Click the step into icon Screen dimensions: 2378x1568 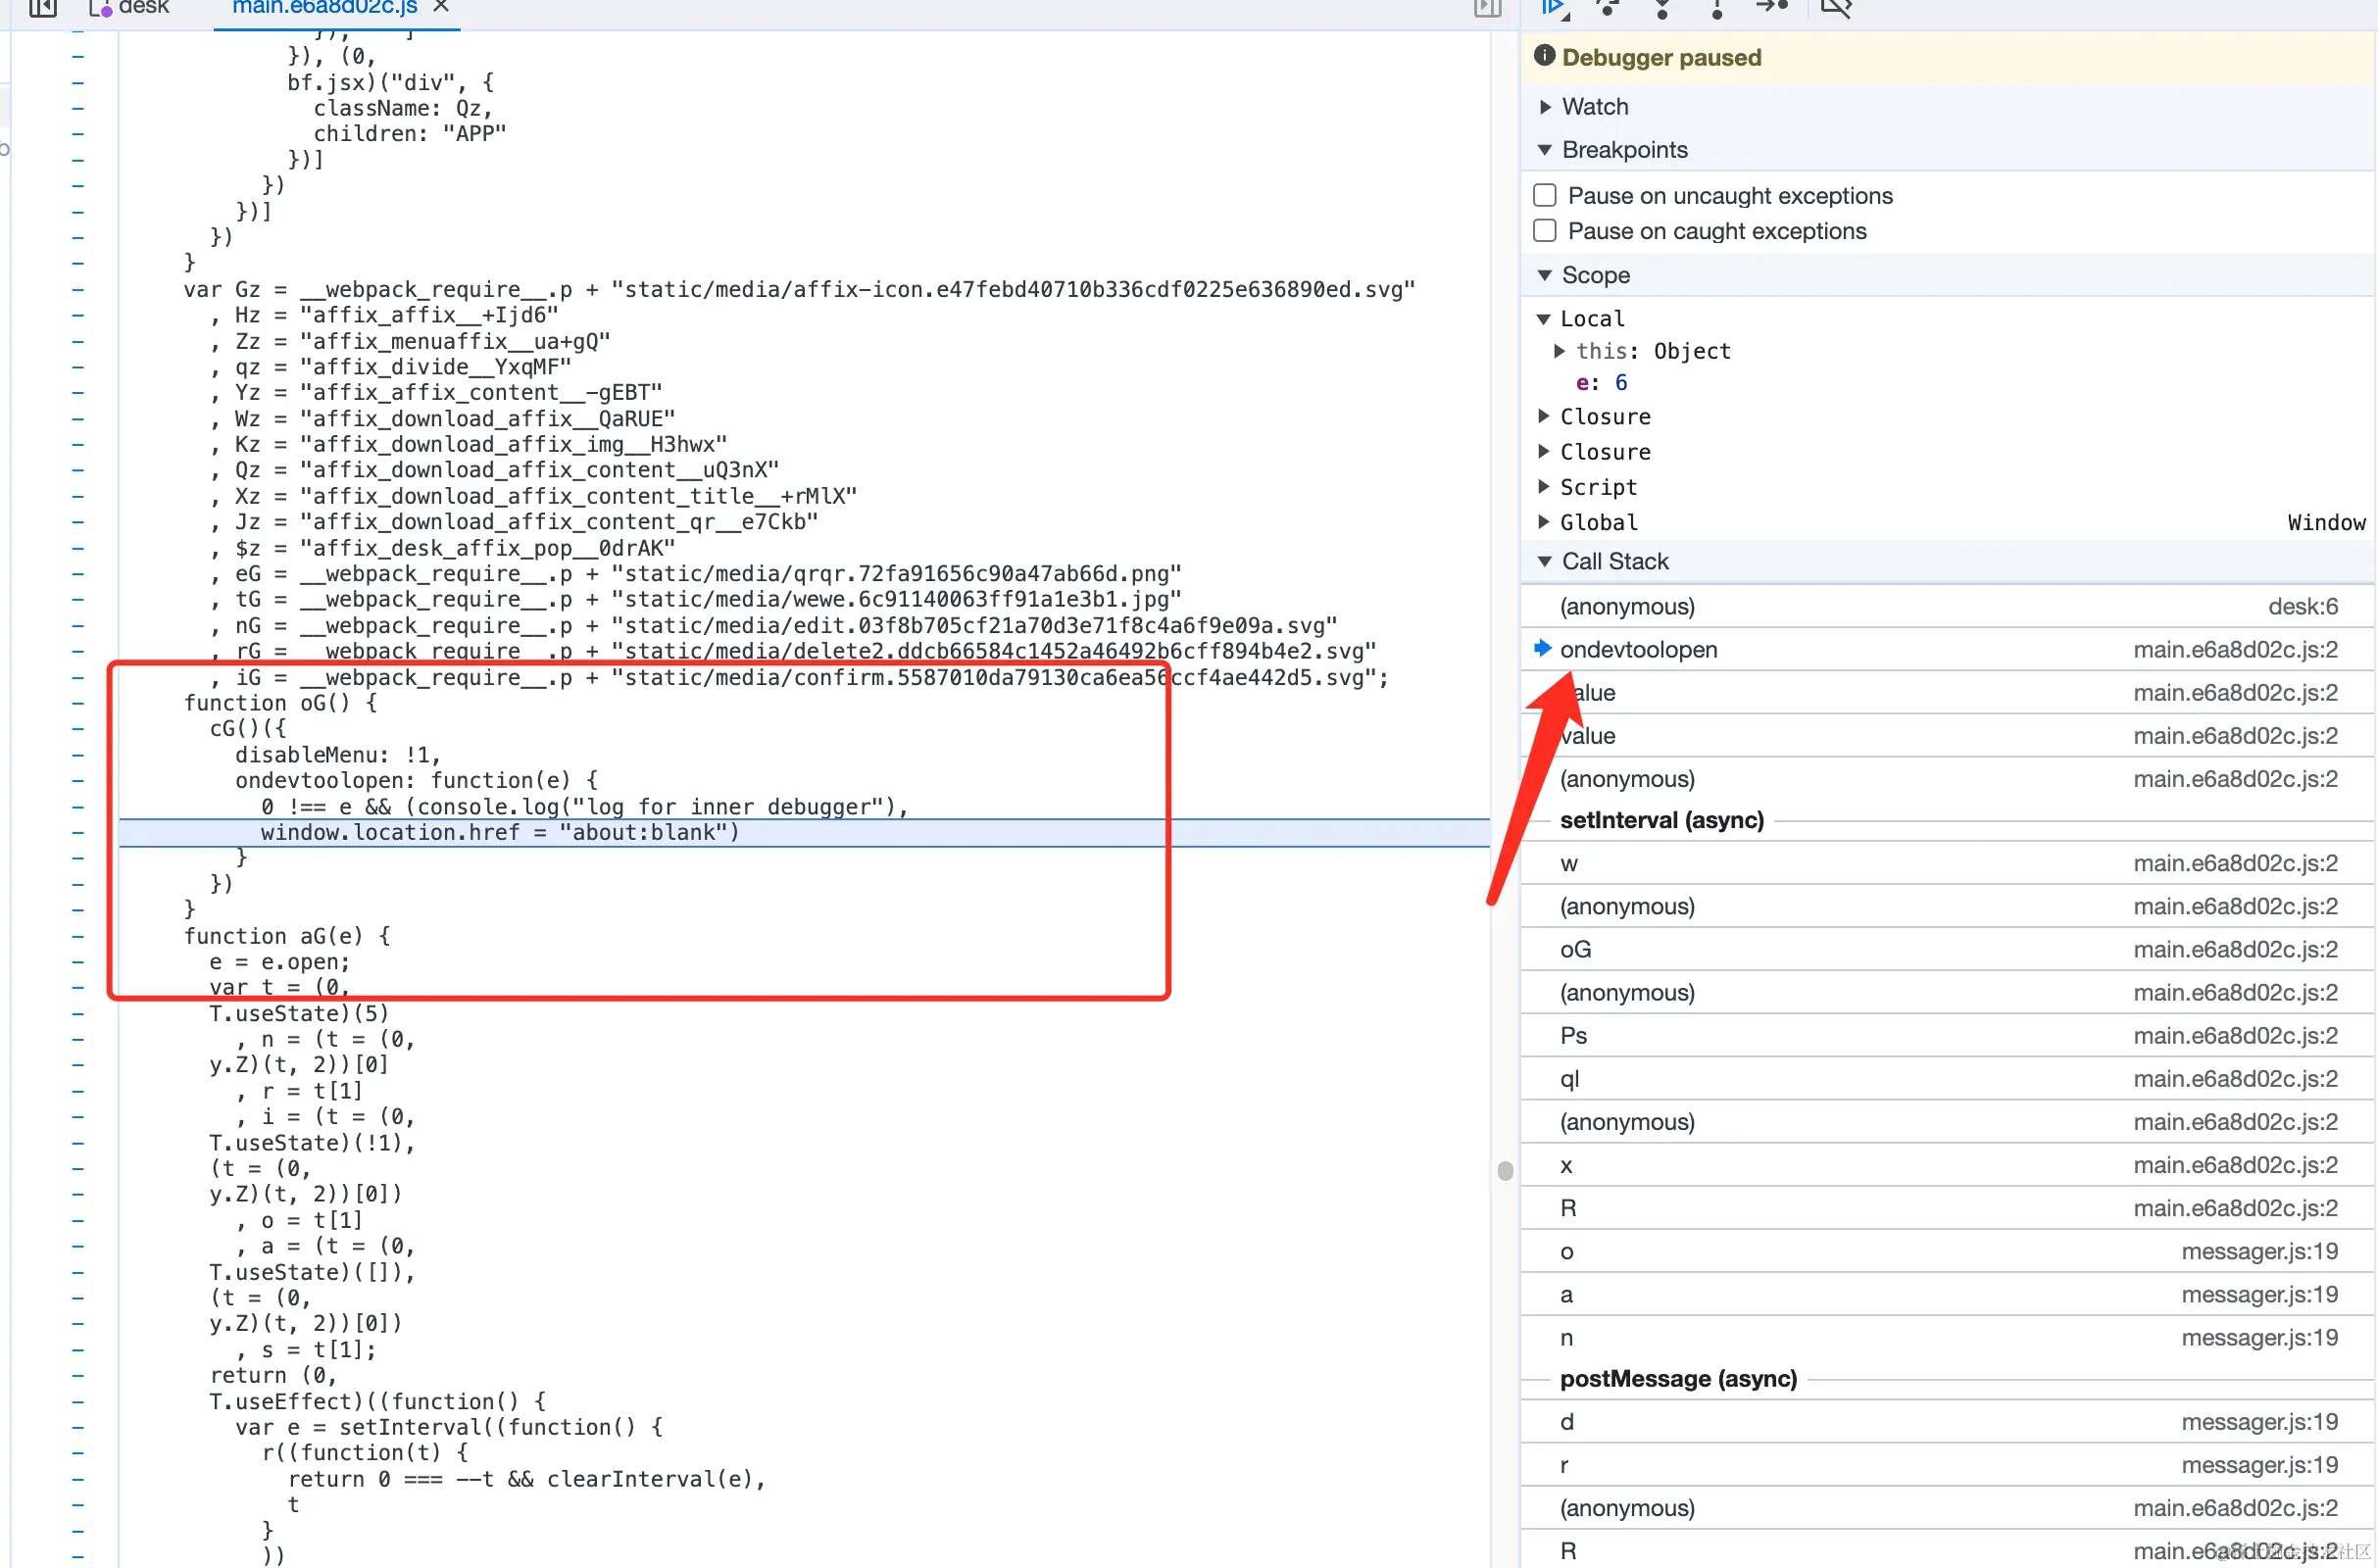[x=1662, y=8]
